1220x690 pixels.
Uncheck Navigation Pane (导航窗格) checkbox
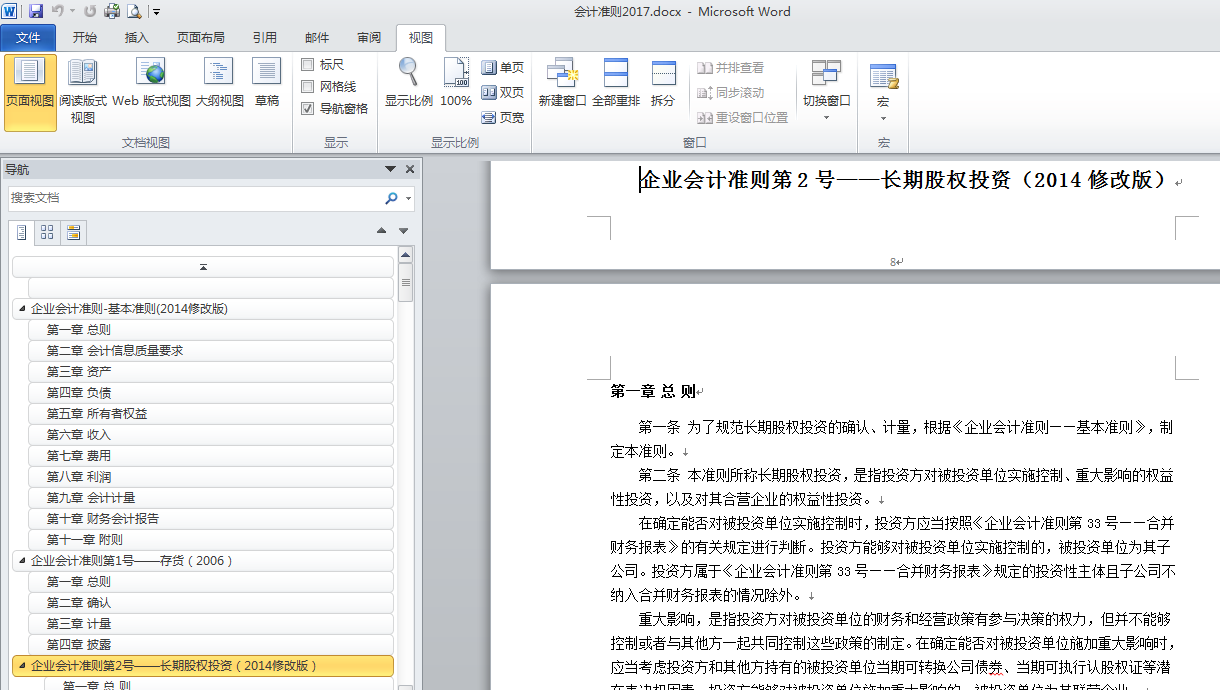point(308,108)
